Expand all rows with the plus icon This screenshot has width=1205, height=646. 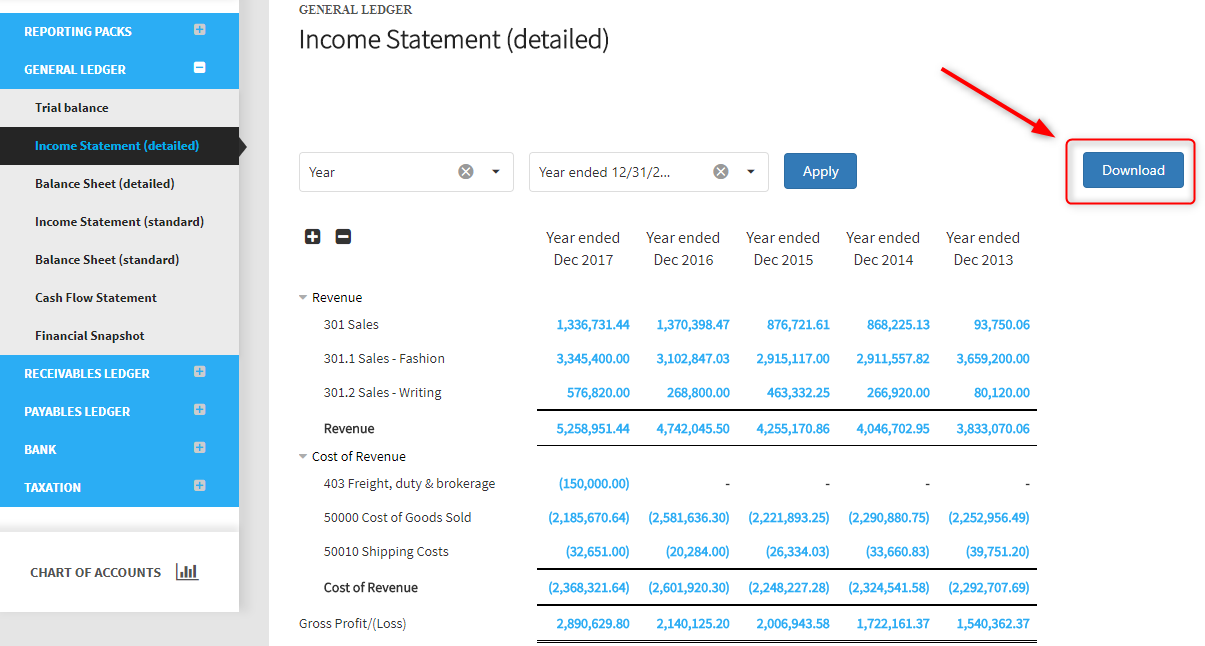click(x=313, y=237)
